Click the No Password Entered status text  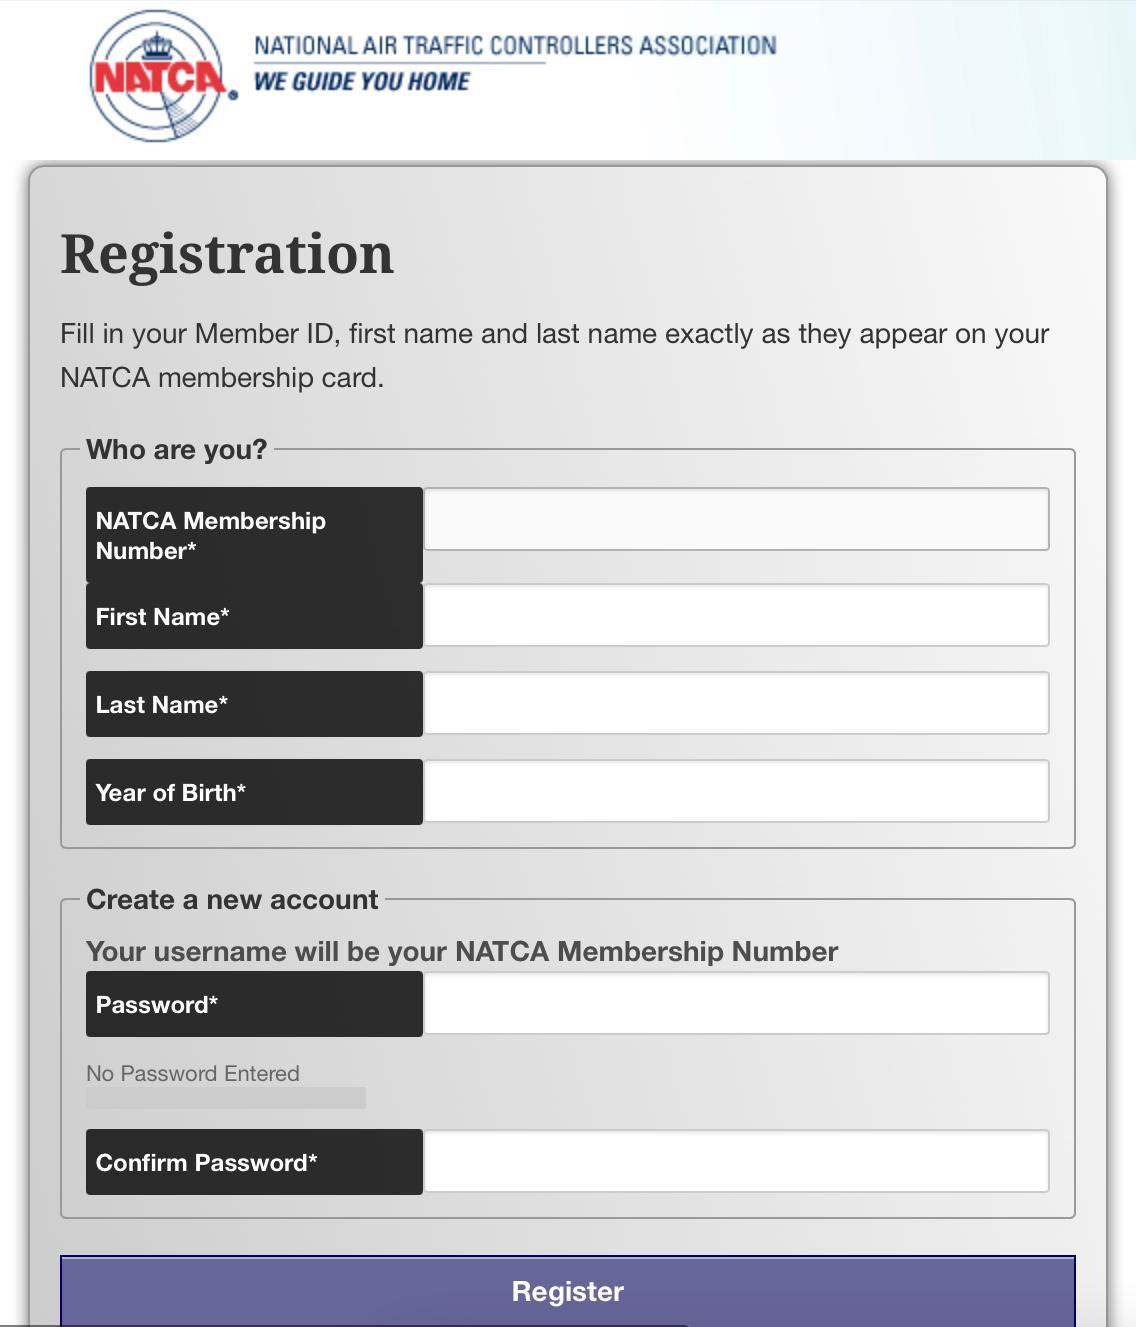pos(193,1074)
